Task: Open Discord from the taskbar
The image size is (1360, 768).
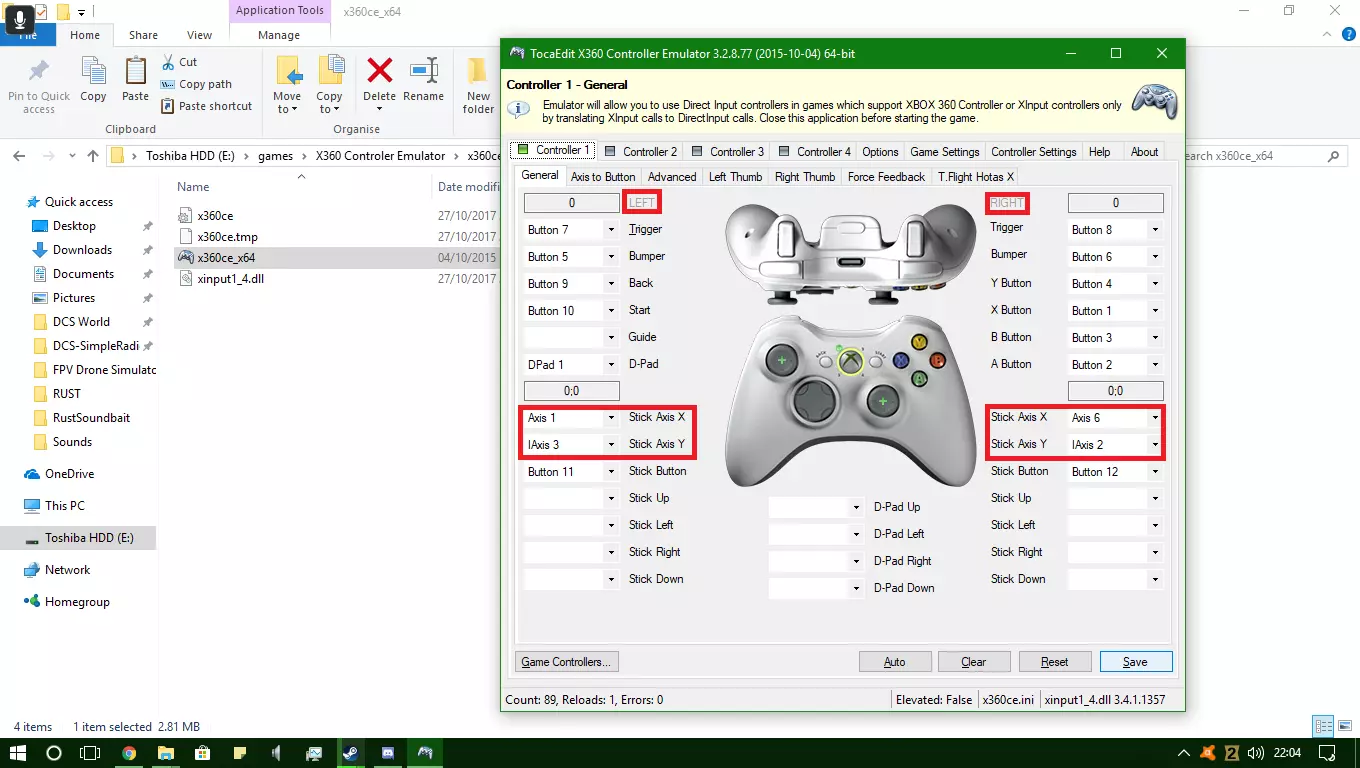Action: coord(388,753)
